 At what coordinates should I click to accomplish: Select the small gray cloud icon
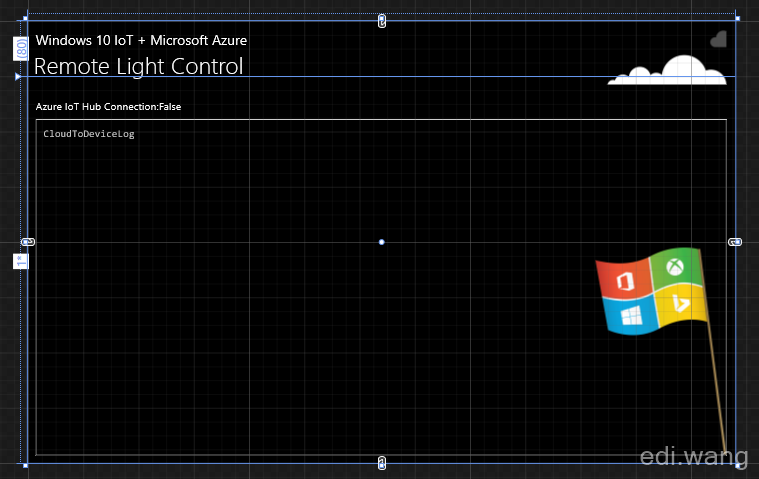click(718, 39)
